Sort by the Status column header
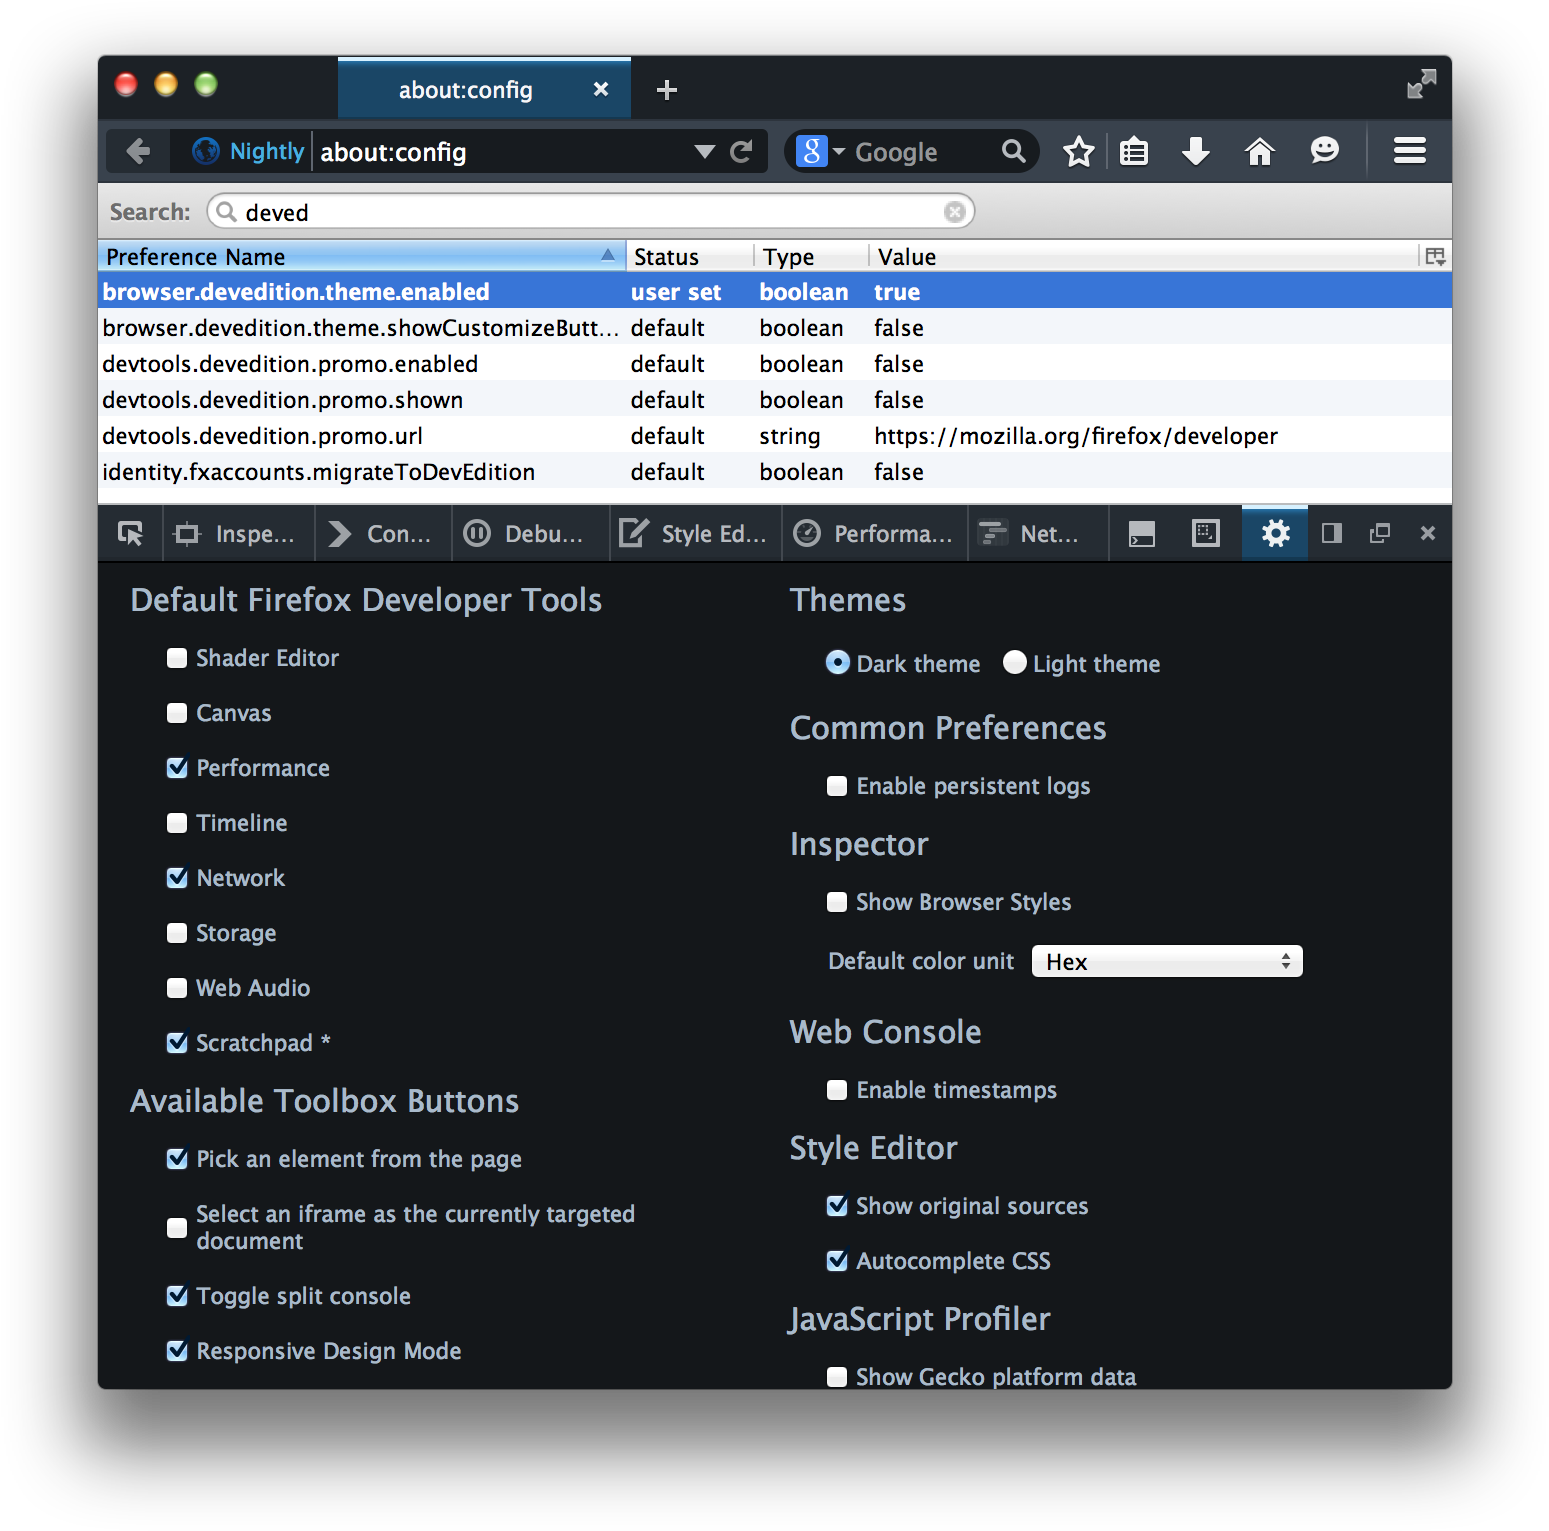 tap(690, 256)
